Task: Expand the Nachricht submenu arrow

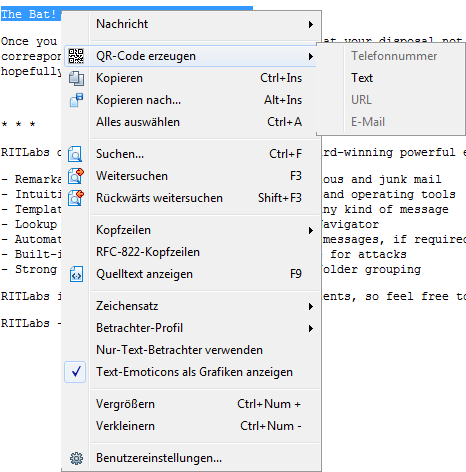Action: tap(311, 24)
